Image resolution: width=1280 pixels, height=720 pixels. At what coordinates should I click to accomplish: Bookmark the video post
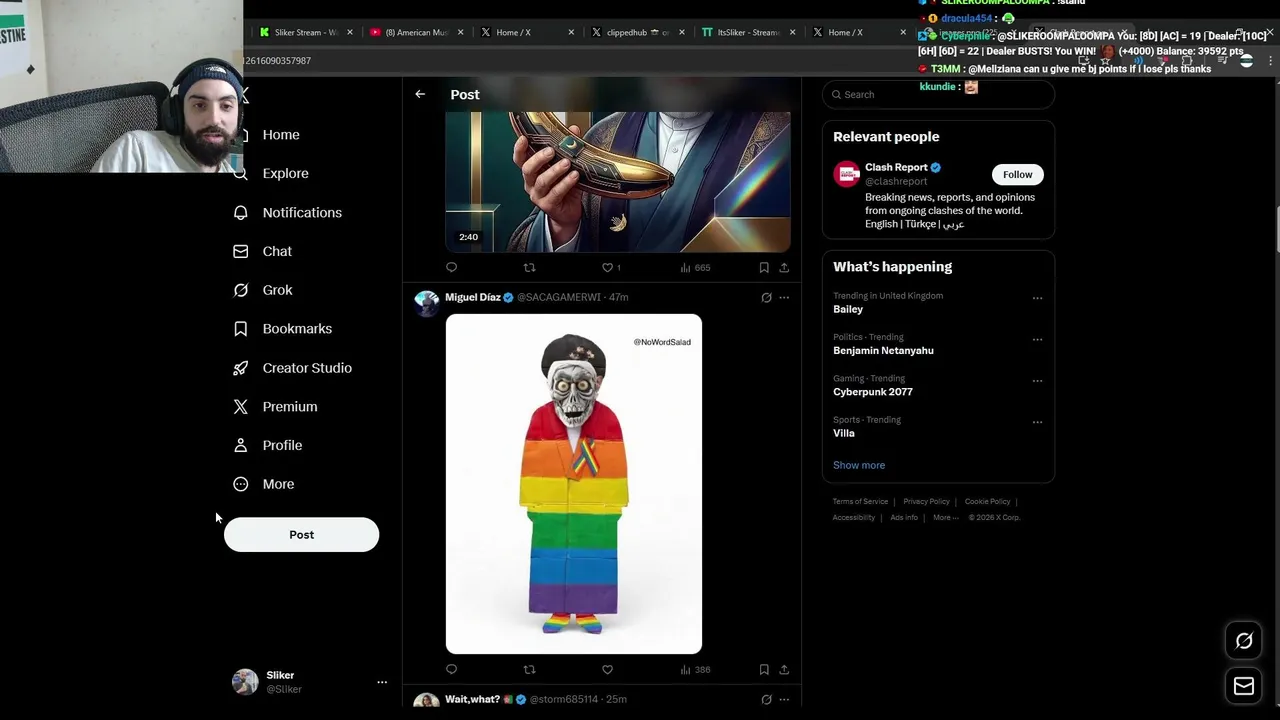pos(764,267)
